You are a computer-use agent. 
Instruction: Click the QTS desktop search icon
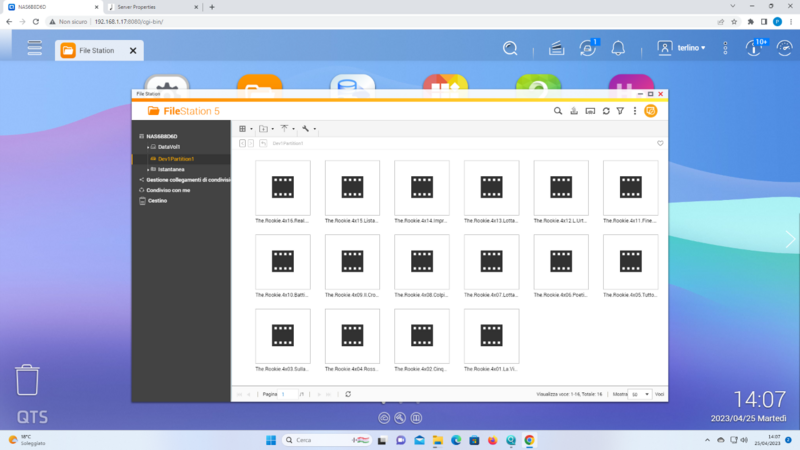pyautogui.click(x=510, y=48)
